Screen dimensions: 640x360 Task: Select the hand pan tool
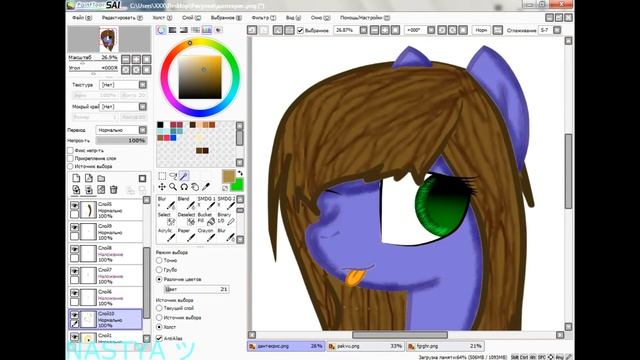click(195, 187)
